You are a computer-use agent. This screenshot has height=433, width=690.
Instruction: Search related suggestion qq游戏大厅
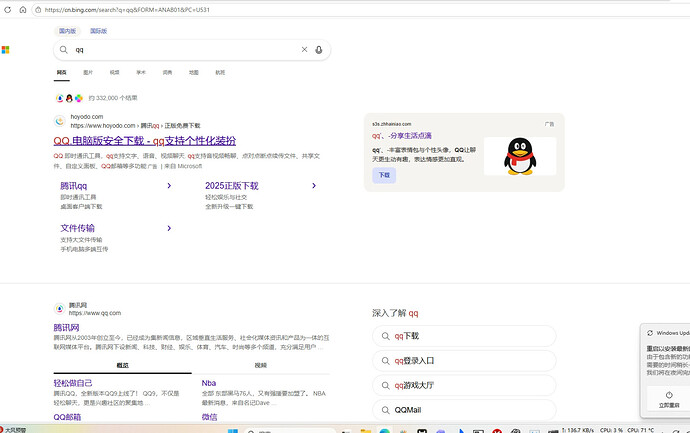pos(464,385)
